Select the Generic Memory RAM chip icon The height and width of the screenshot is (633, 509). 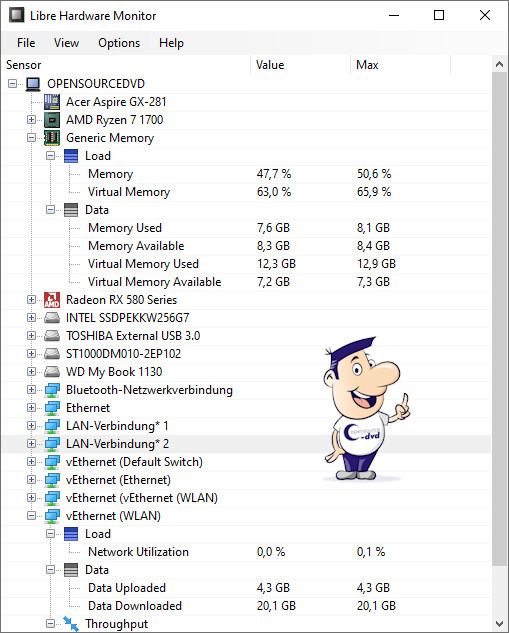pyautogui.click(x=52, y=138)
